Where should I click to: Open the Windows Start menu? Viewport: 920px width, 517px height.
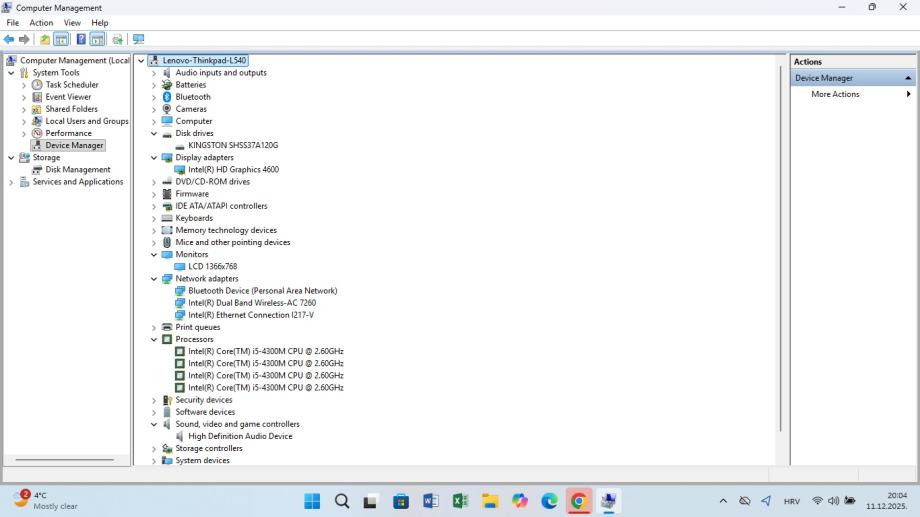click(312, 501)
